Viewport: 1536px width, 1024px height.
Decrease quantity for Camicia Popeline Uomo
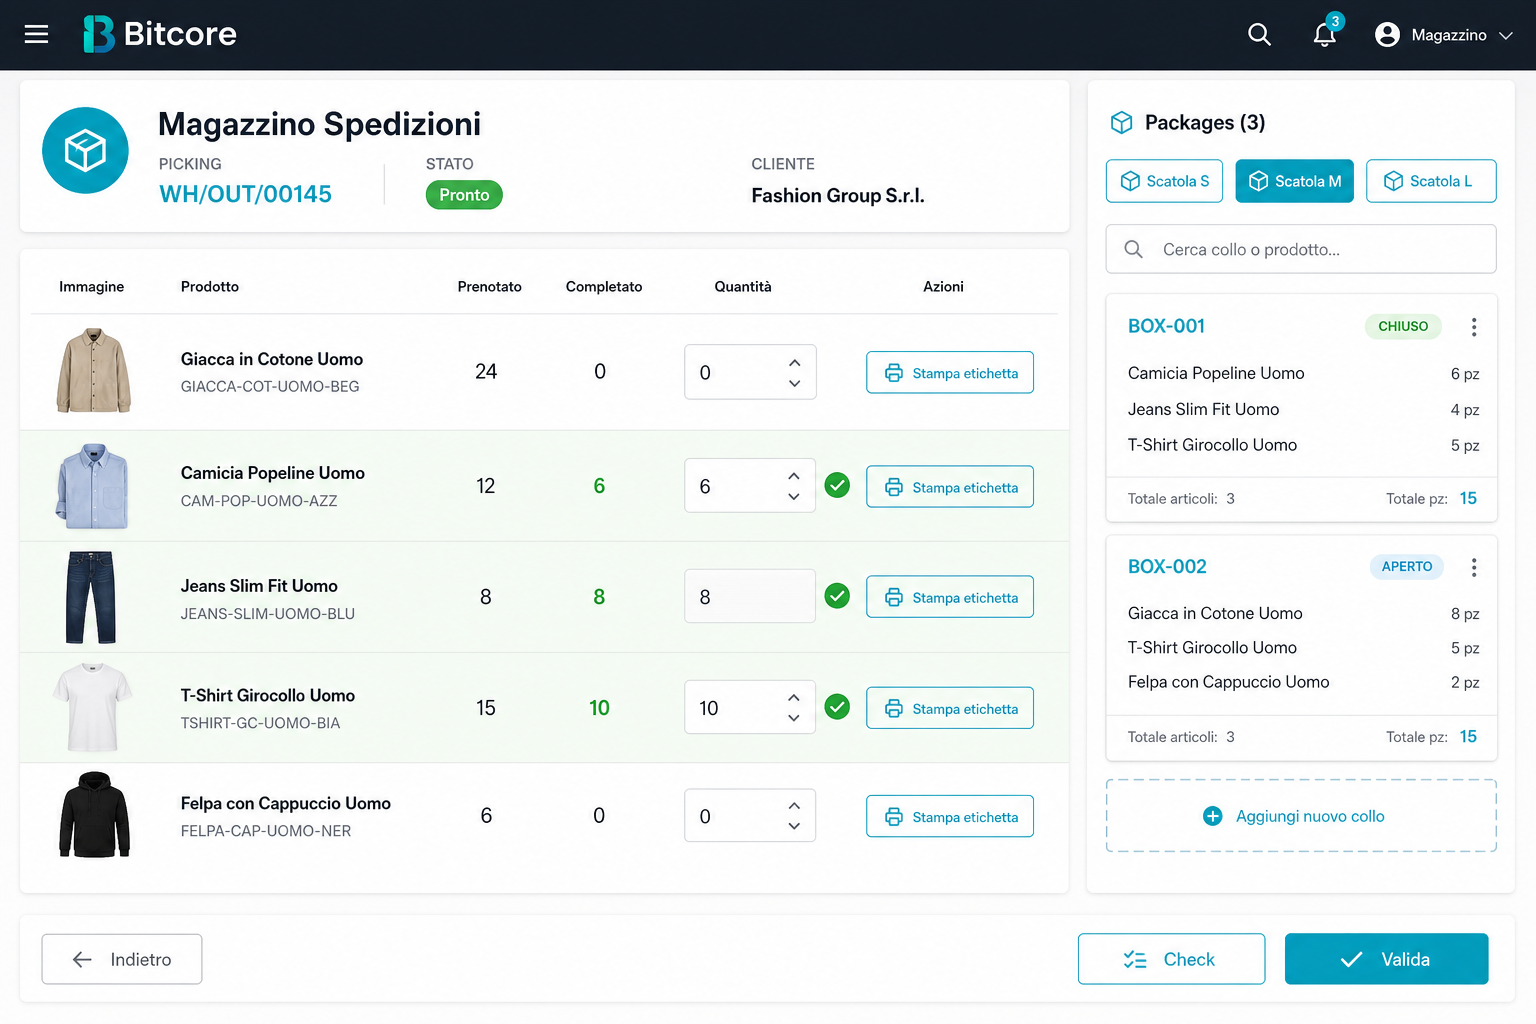click(794, 496)
